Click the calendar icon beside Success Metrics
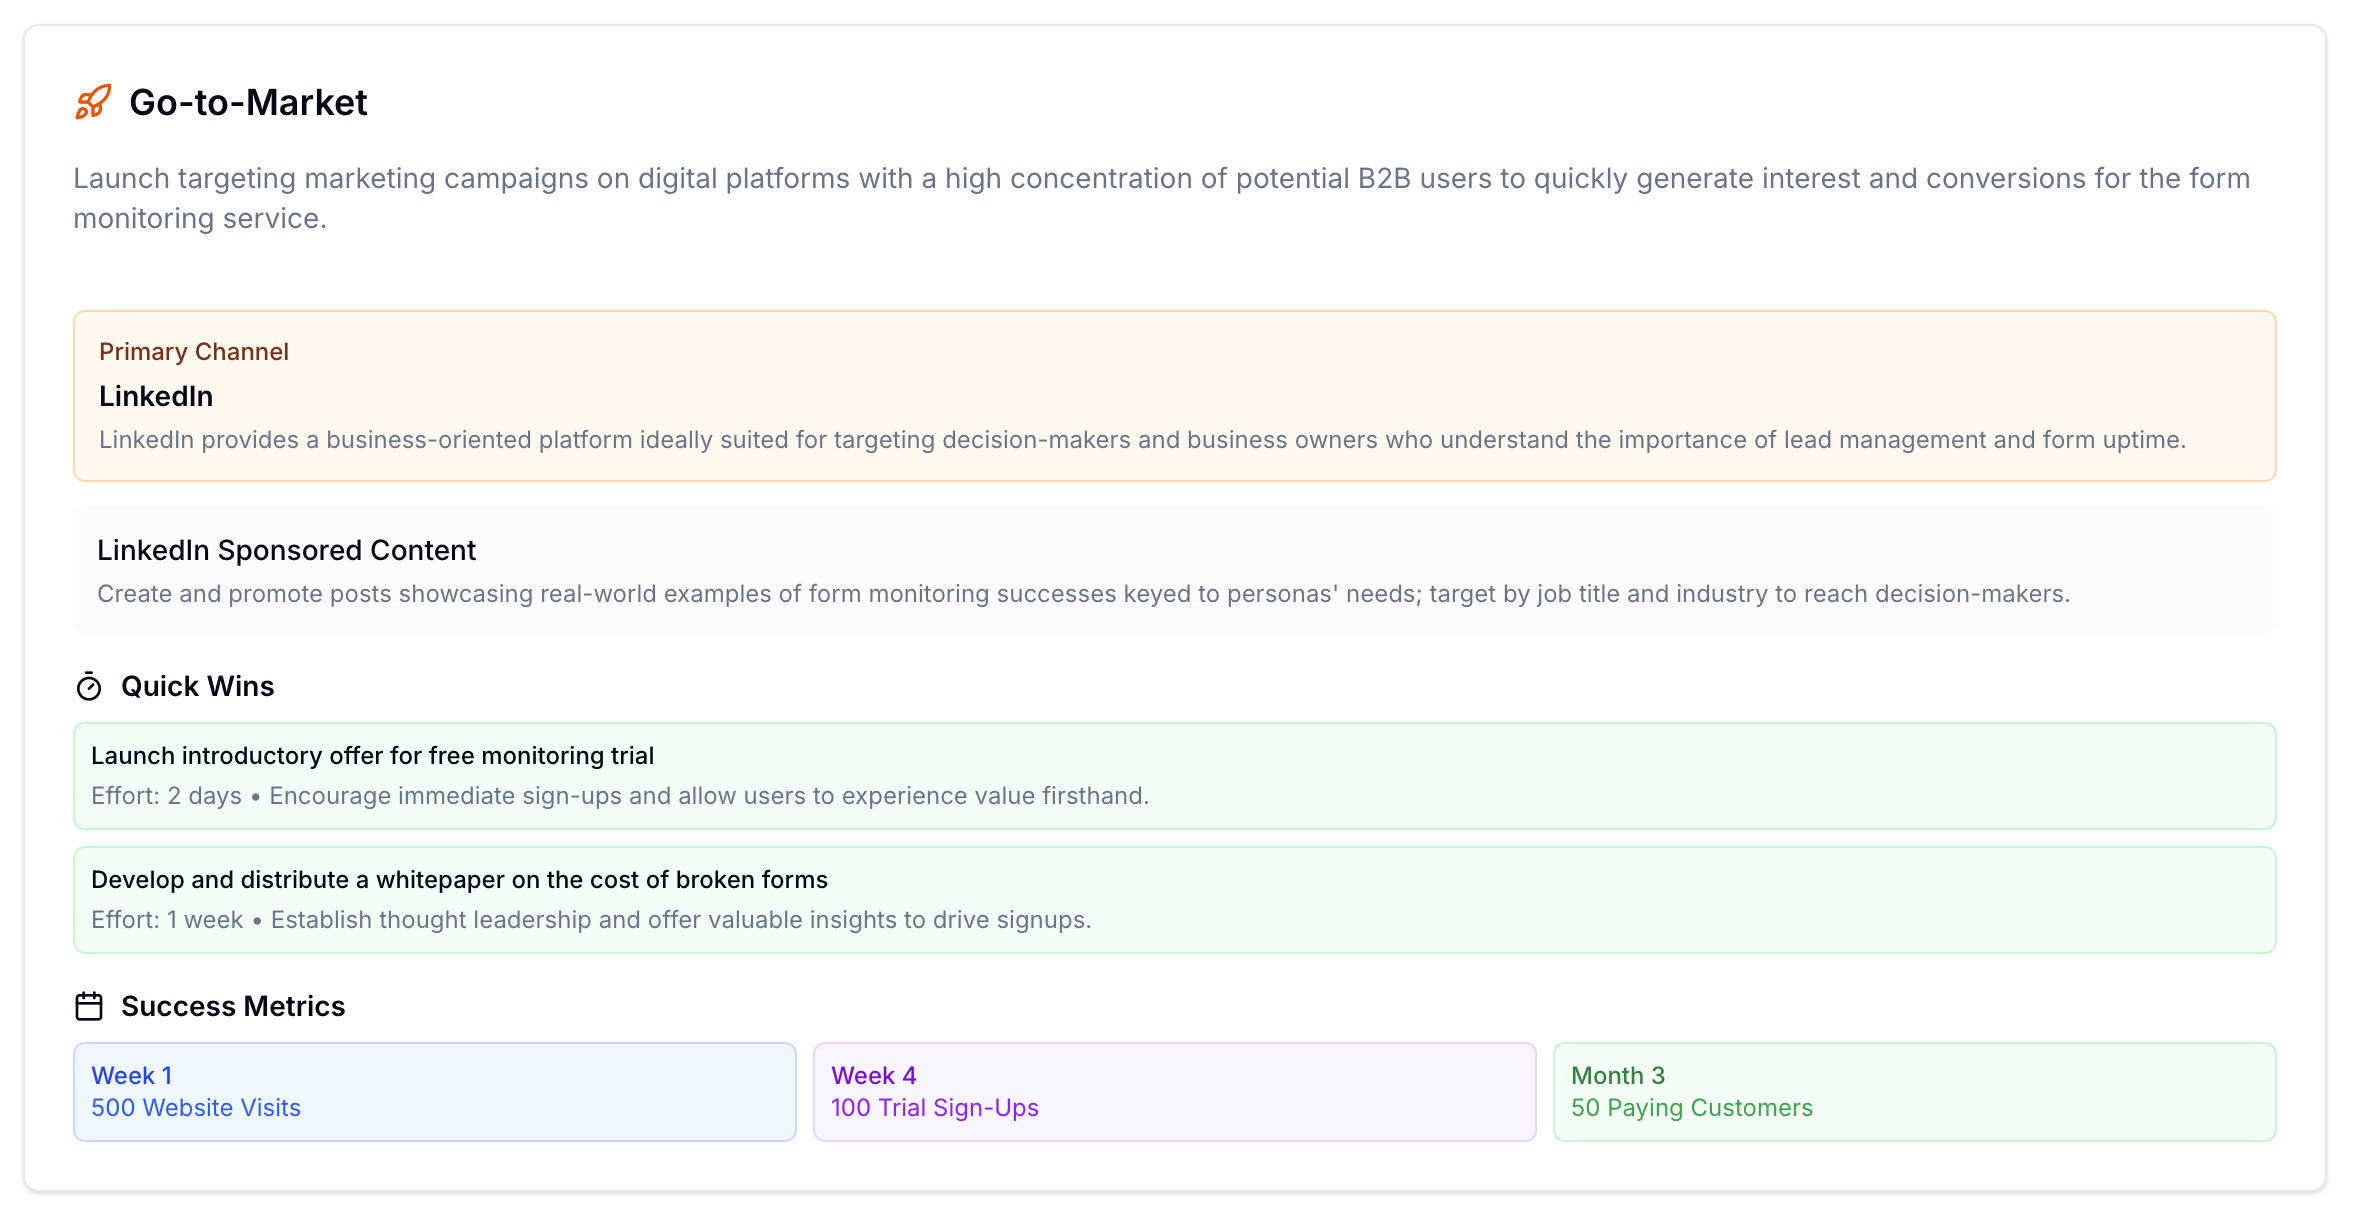 [89, 1006]
